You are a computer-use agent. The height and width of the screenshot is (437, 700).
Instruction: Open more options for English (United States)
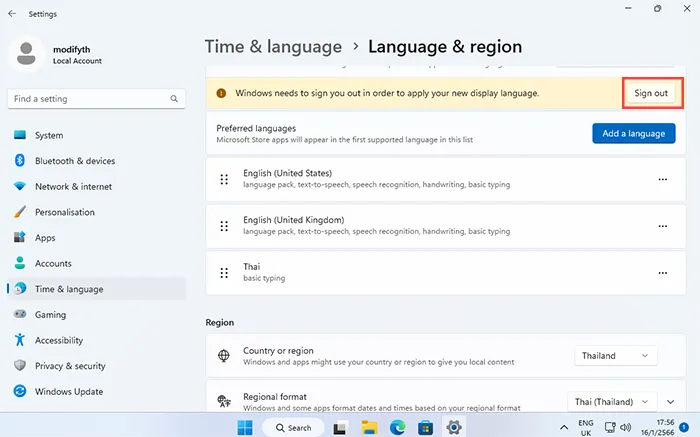pos(663,179)
